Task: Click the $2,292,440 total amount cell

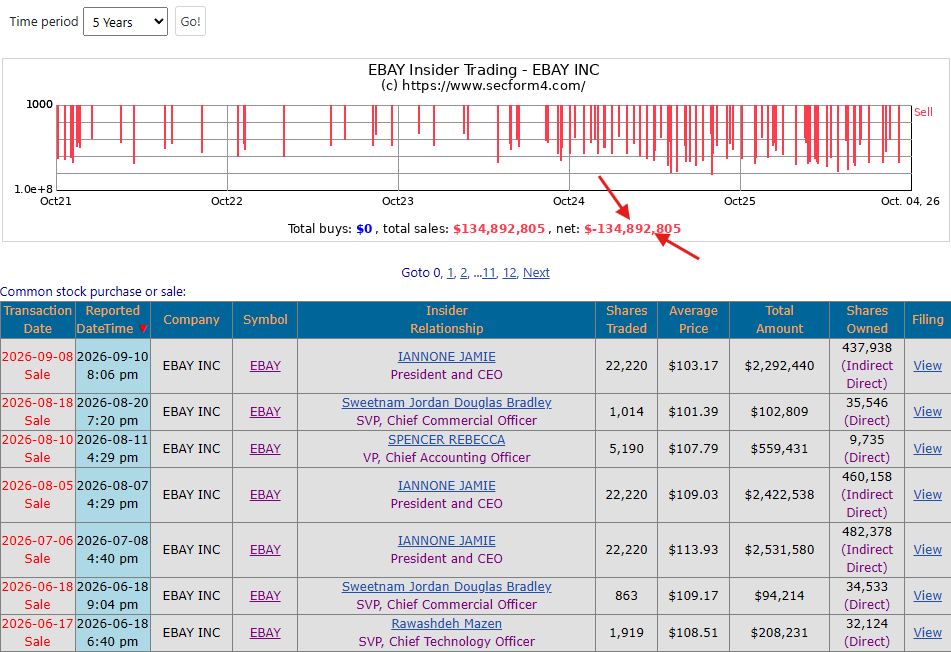Action: (x=779, y=366)
